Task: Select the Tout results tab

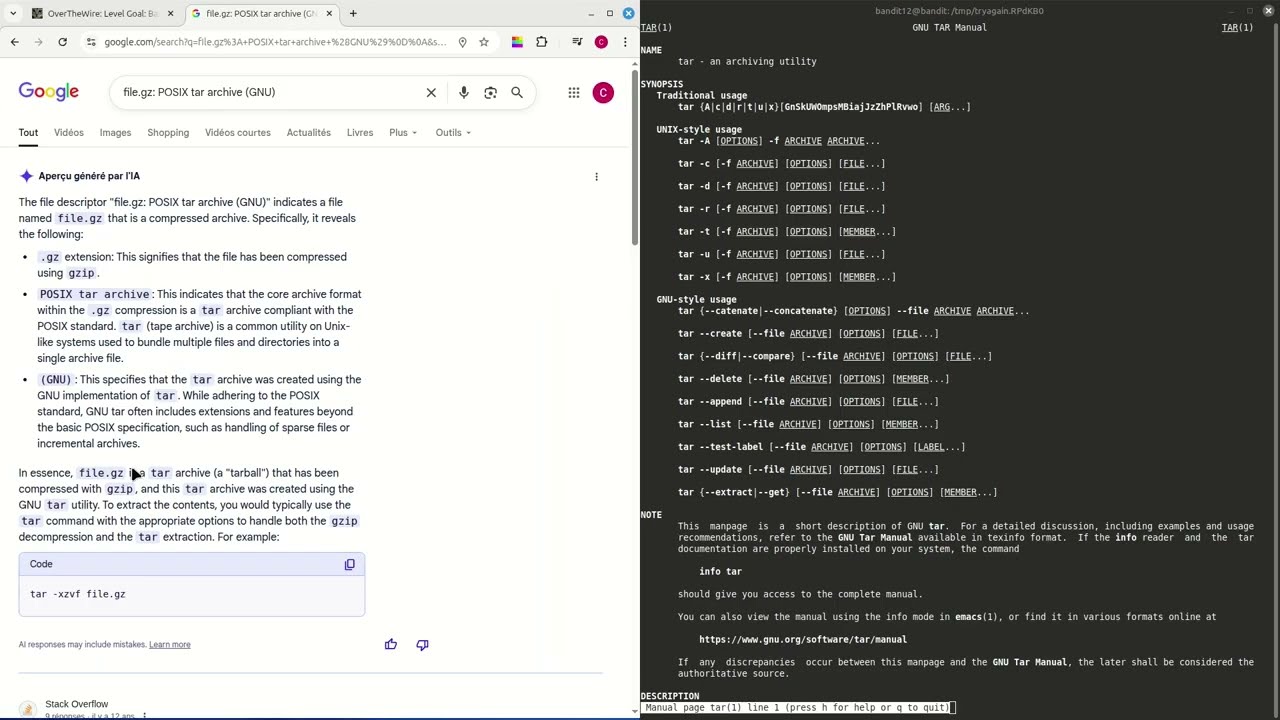Action: [x=28, y=133]
